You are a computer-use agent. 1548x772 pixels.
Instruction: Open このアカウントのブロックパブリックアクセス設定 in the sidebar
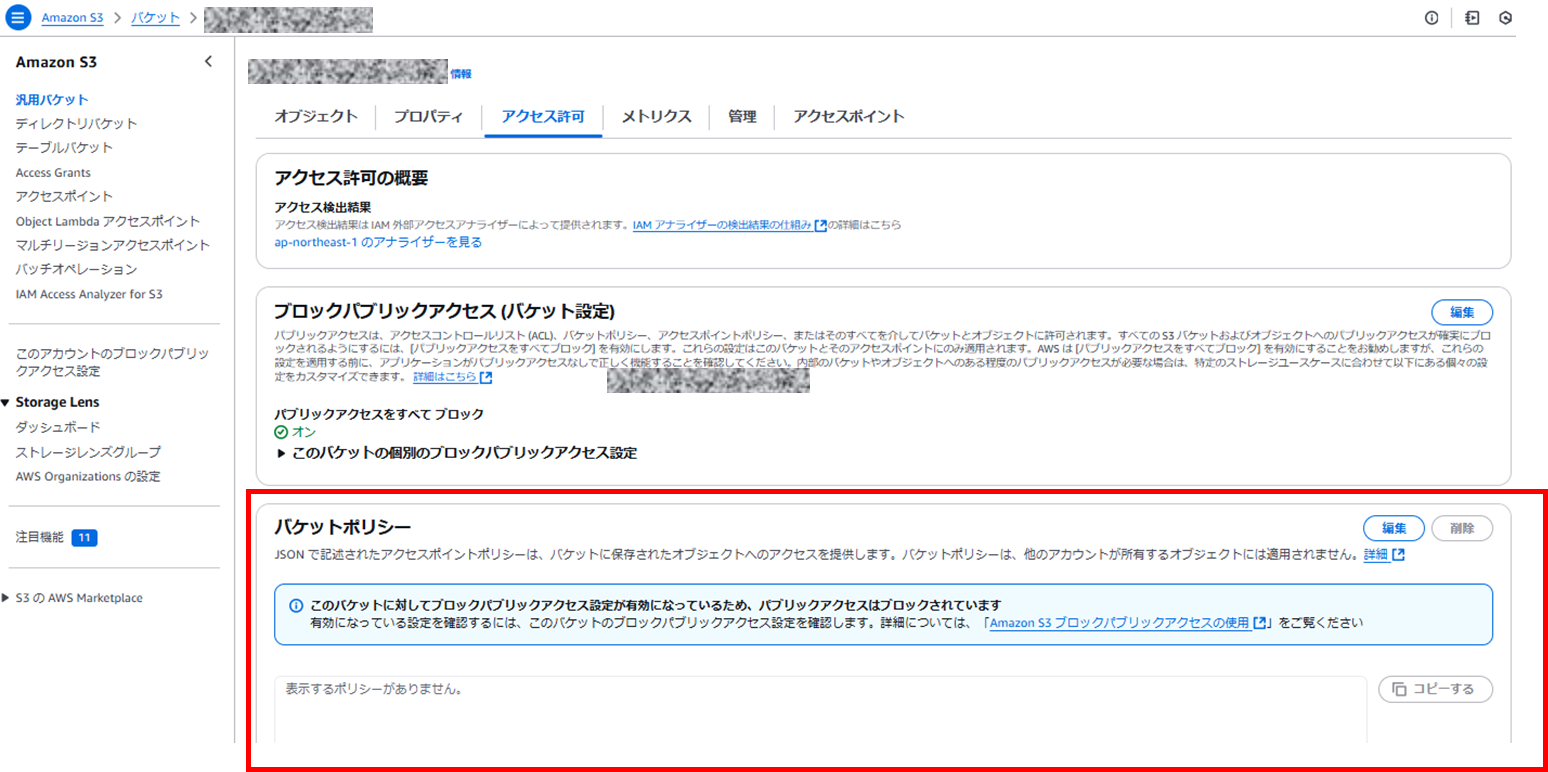point(112,362)
